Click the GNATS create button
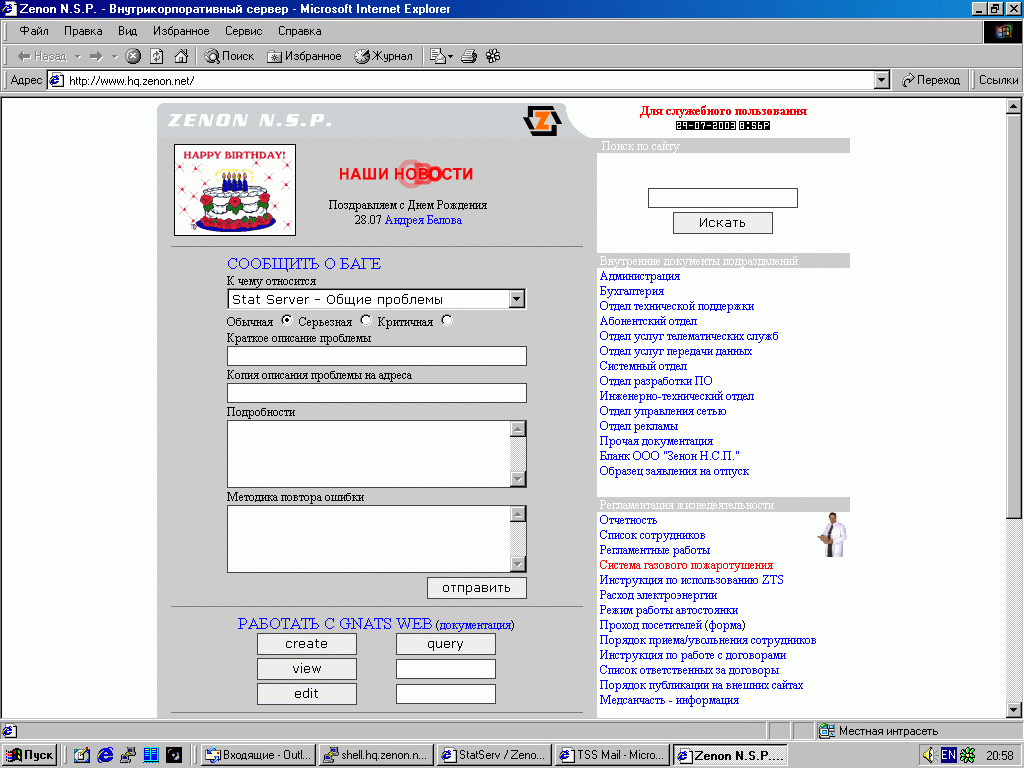 coord(306,644)
